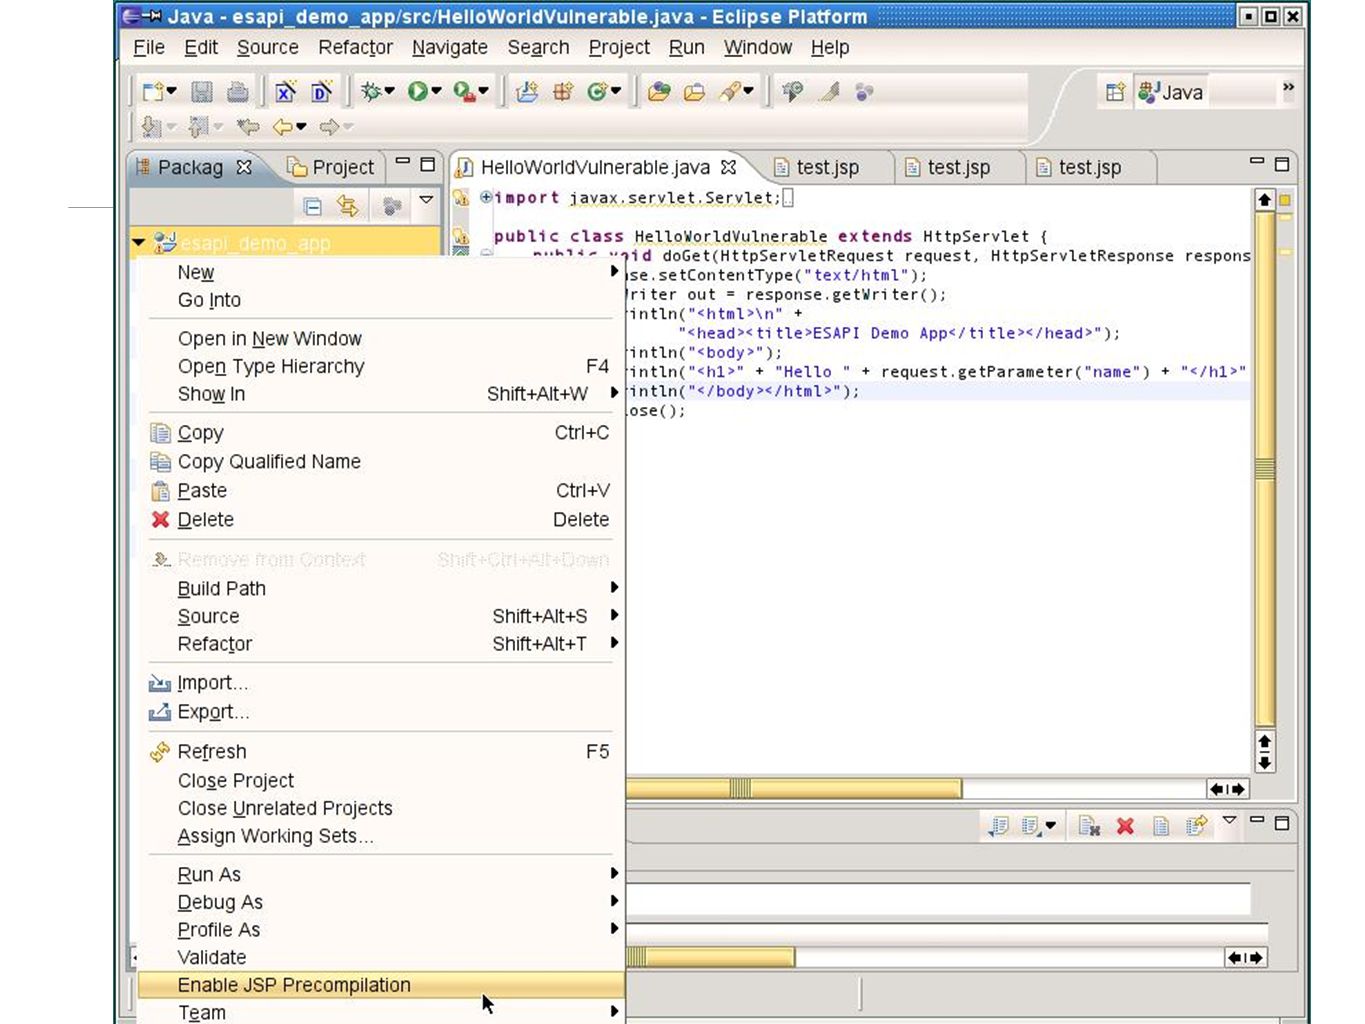The width and height of the screenshot is (1365, 1024).
Task: Open the bottom panel view menu triangle
Action: tap(1230, 820)
